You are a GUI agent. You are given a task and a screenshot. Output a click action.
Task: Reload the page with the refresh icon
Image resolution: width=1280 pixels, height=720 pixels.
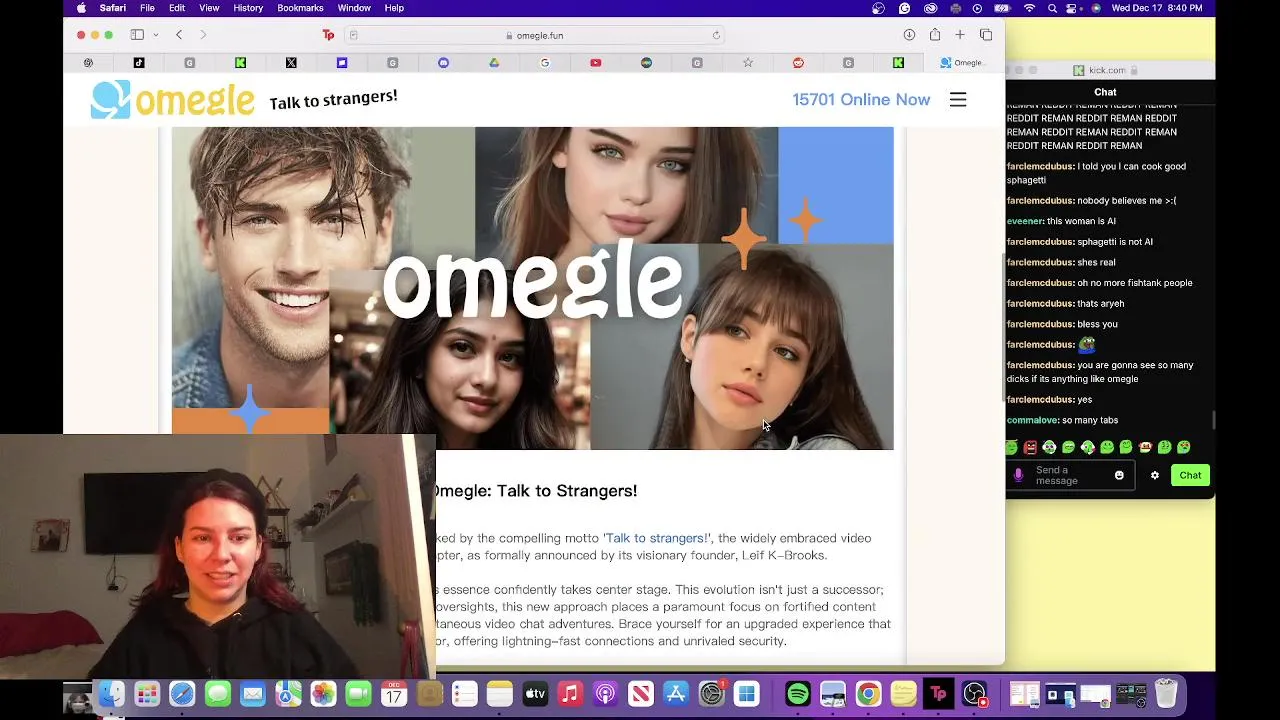(716, 35)
